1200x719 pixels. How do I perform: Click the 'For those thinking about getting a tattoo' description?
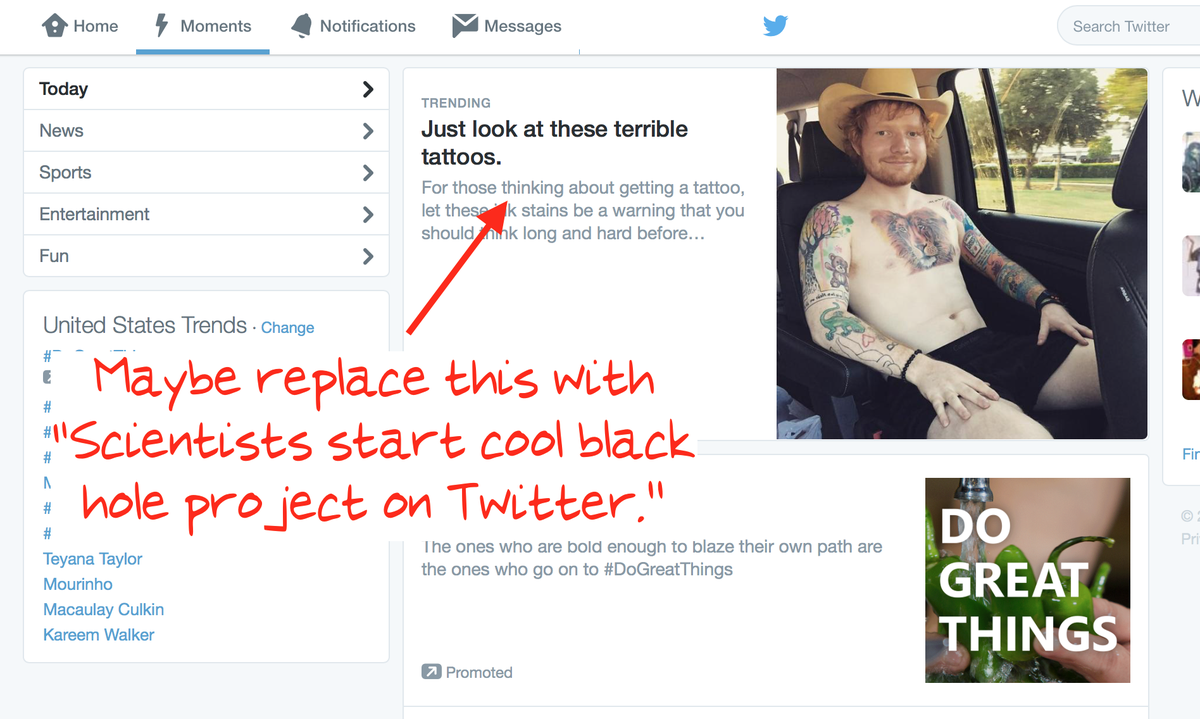pyautogui.click(x=583, y=210)
